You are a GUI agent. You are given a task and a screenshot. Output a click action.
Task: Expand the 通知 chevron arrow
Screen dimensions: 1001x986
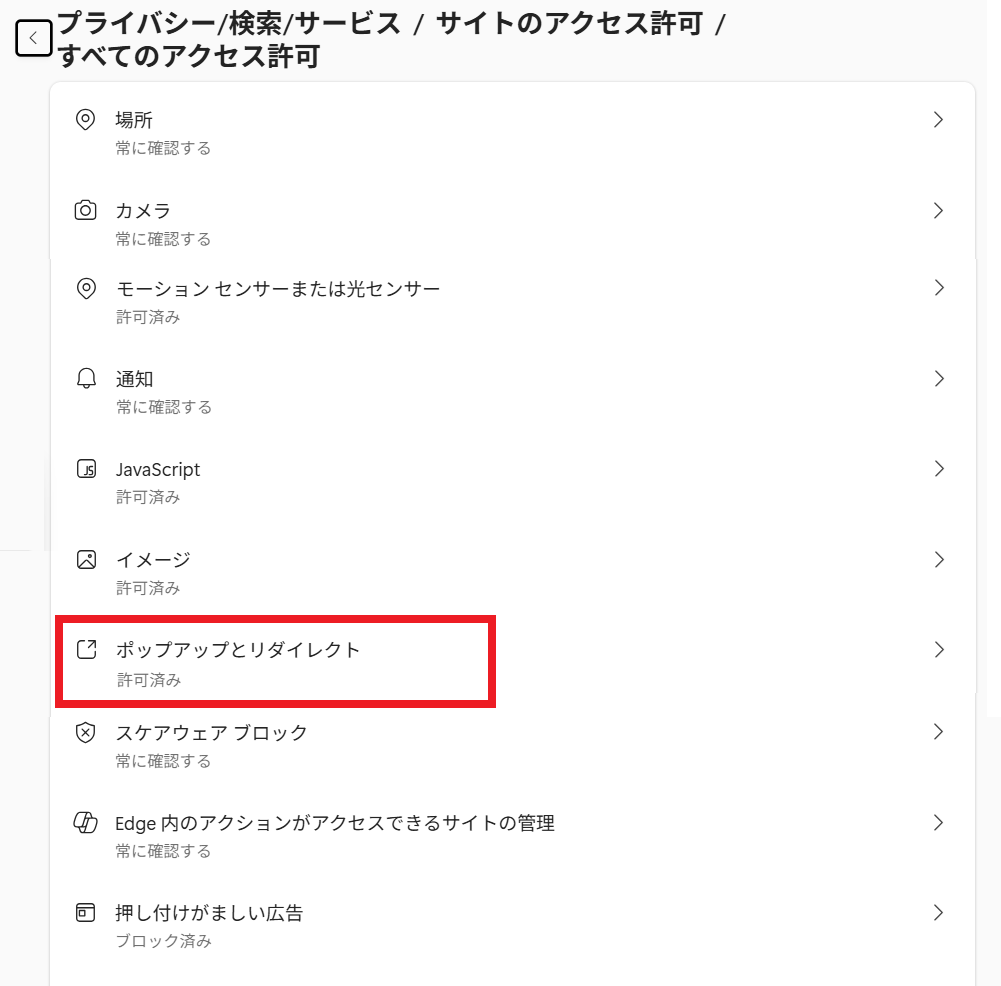click(938, 379)
